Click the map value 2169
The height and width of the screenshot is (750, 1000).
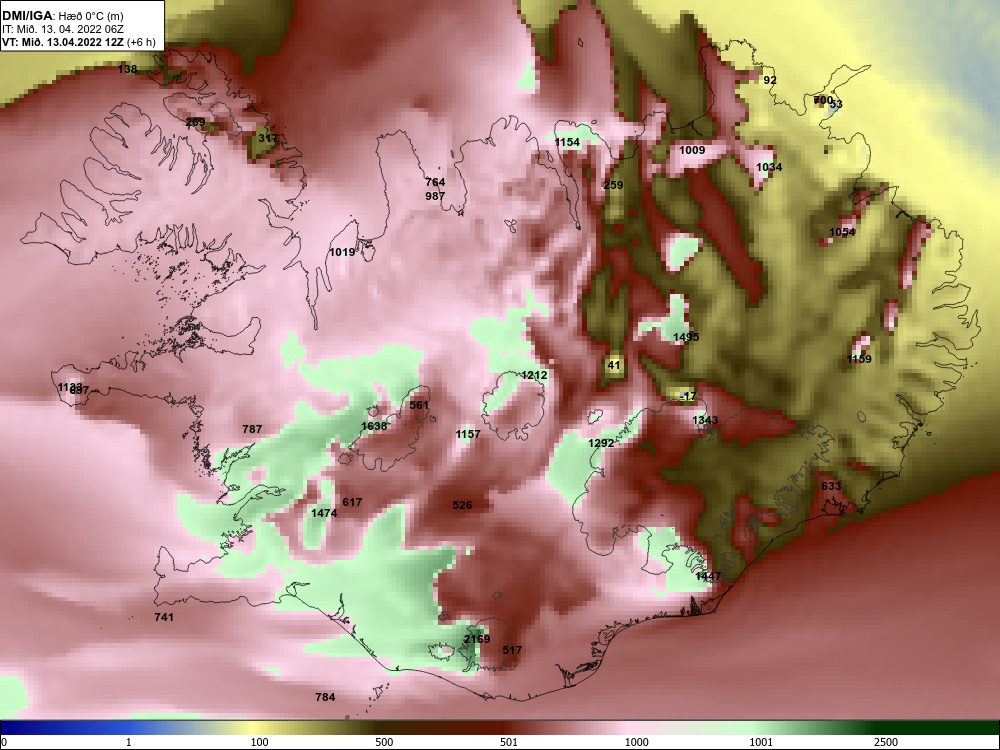click(477, 639)
